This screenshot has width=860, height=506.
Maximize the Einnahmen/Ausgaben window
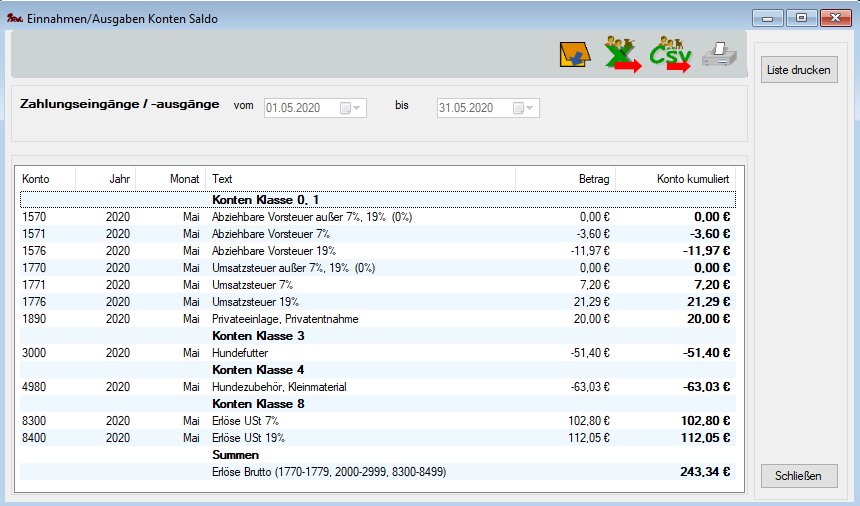801,18
